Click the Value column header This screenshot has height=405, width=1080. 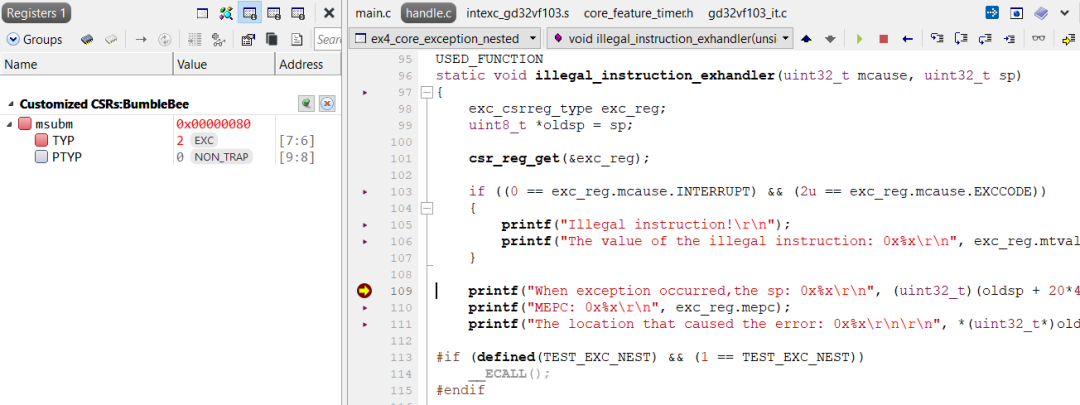pyautogui.click(x=224, y=65)
